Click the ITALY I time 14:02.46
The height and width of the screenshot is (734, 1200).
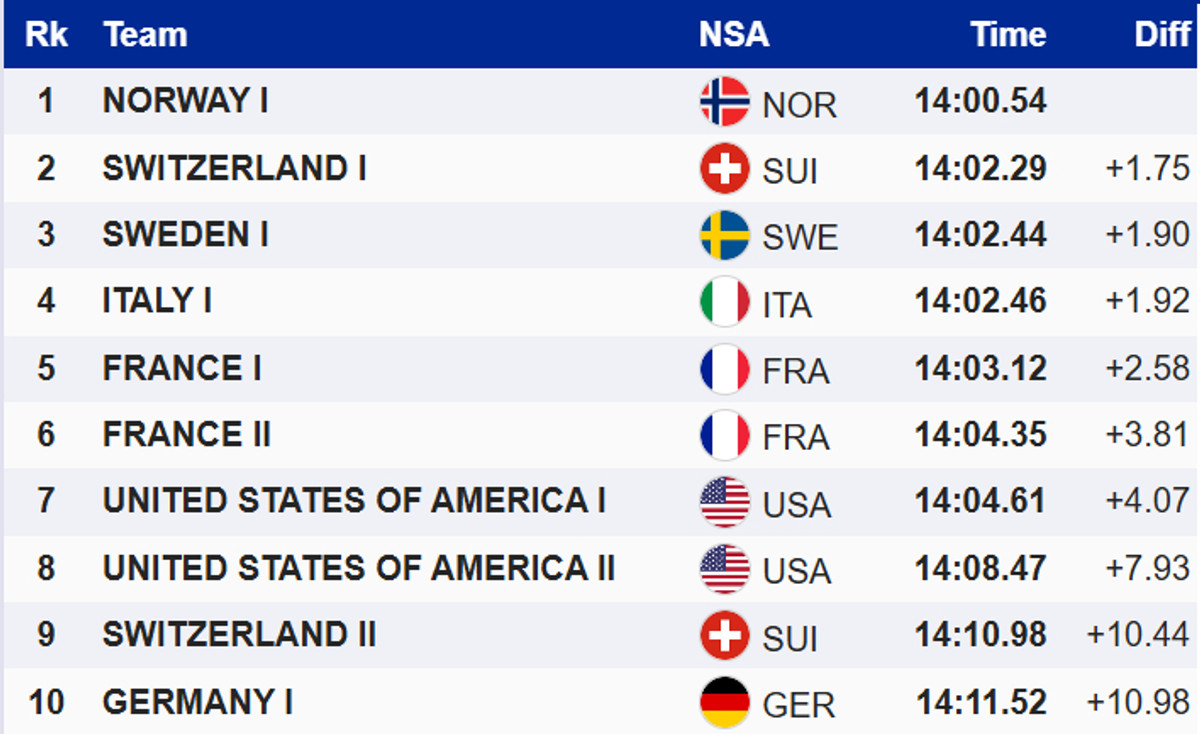click(980, 302)
